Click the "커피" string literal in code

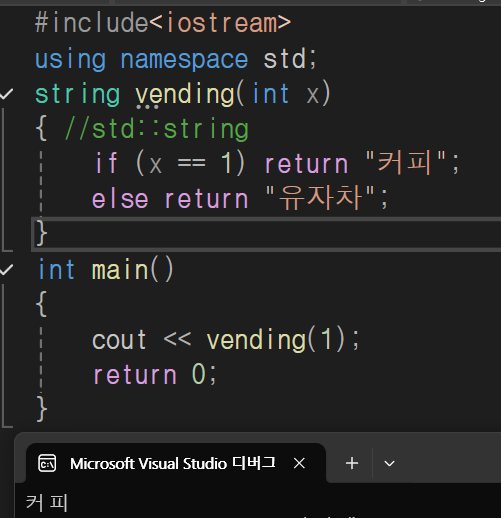click(406, 163)
